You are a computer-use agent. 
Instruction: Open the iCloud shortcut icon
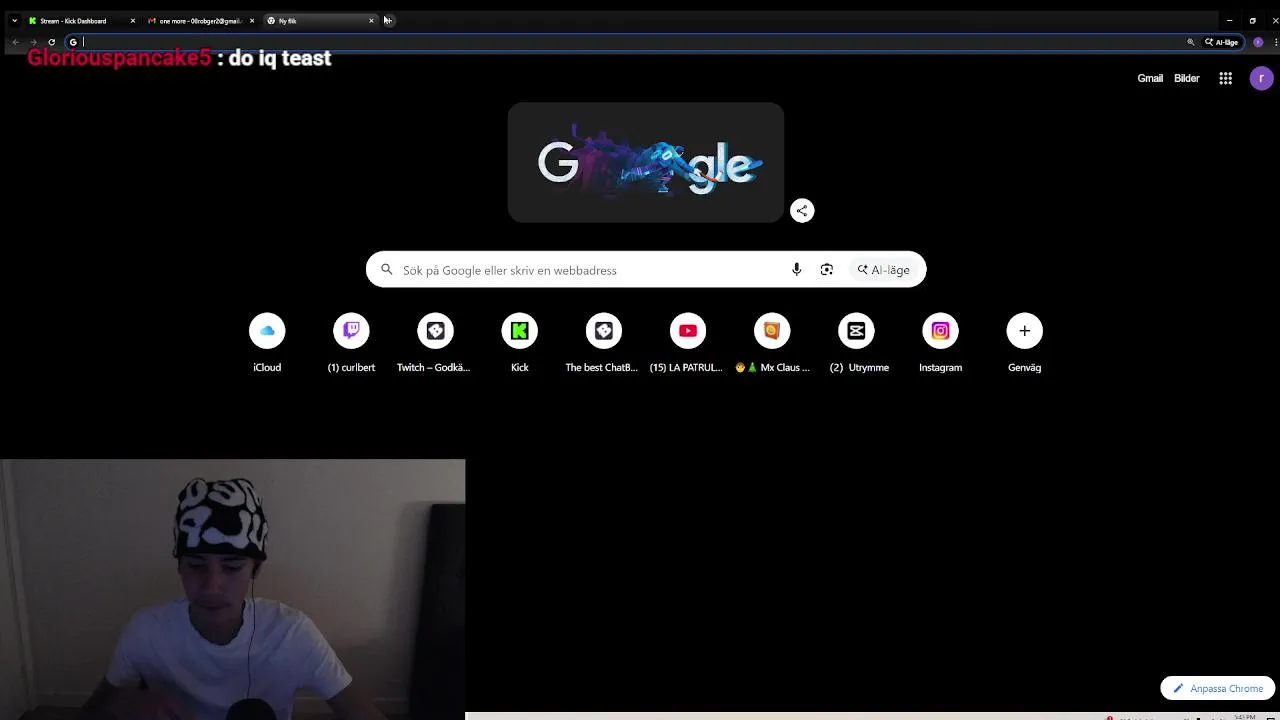pos(267,331)
